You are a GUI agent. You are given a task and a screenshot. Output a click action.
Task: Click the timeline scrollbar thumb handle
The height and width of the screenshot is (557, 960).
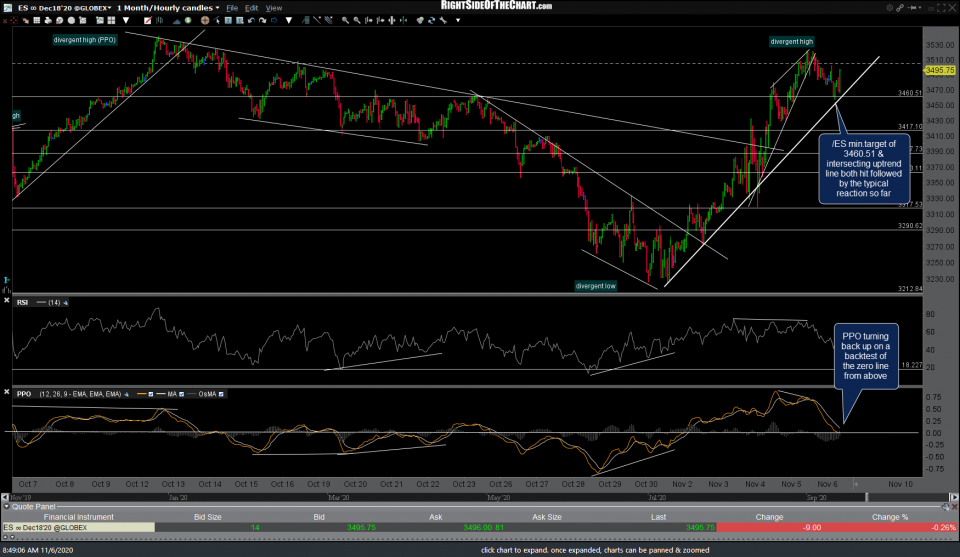[x=866, y=498]
